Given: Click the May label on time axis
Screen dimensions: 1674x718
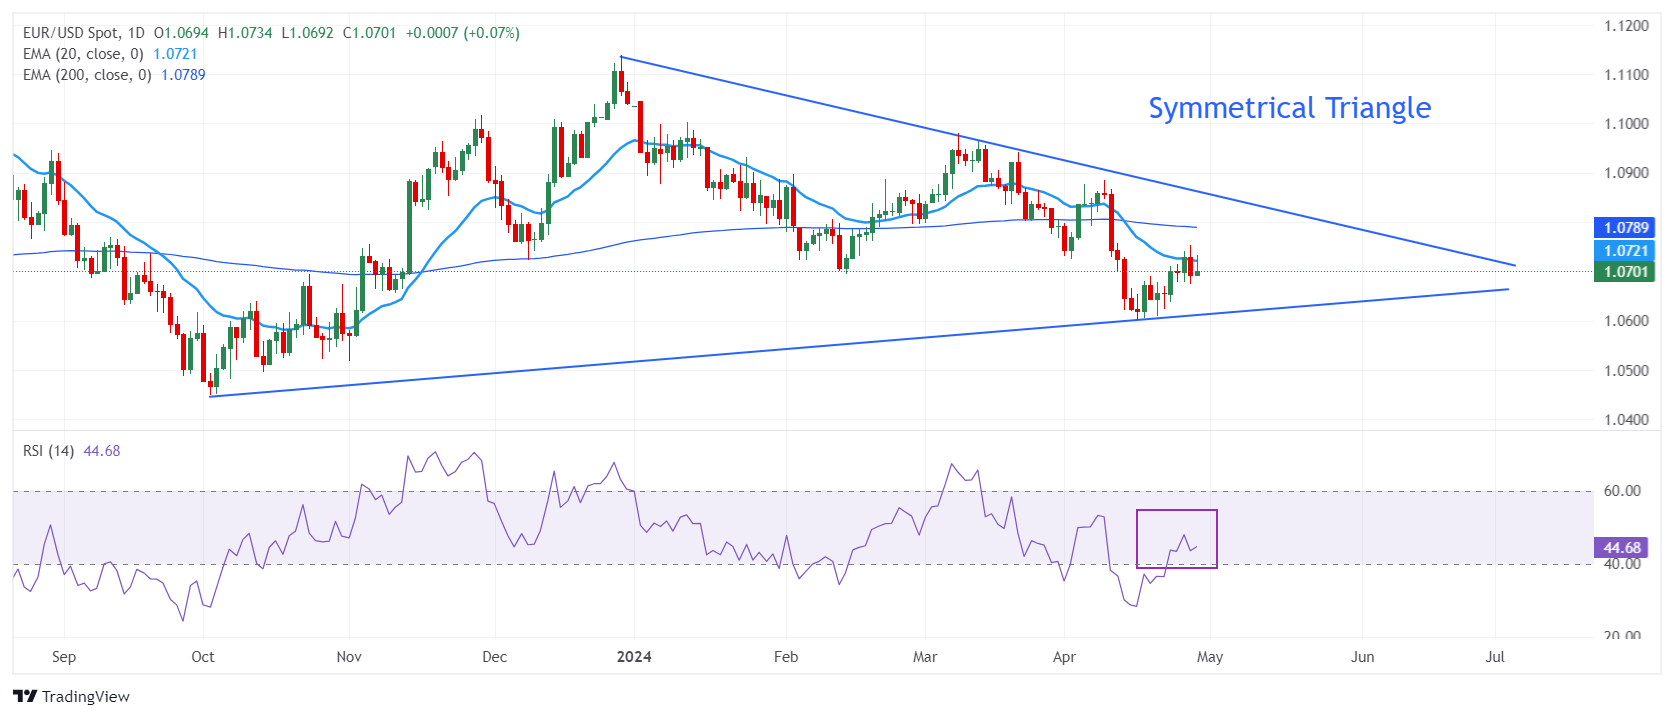Looking at the screenshot, I should tap(1210, 657).
